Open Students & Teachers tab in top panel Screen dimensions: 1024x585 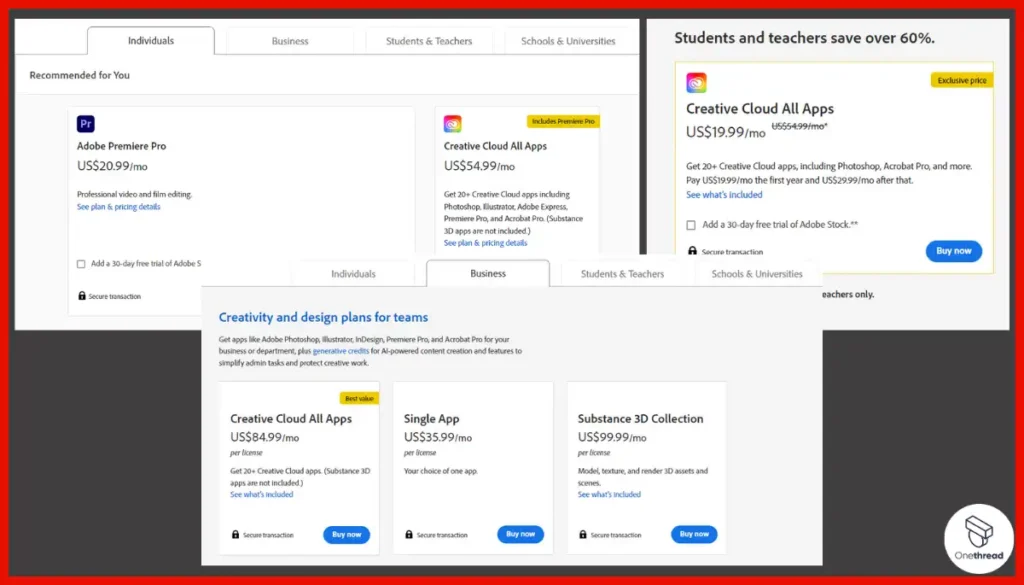click(429, 40)
